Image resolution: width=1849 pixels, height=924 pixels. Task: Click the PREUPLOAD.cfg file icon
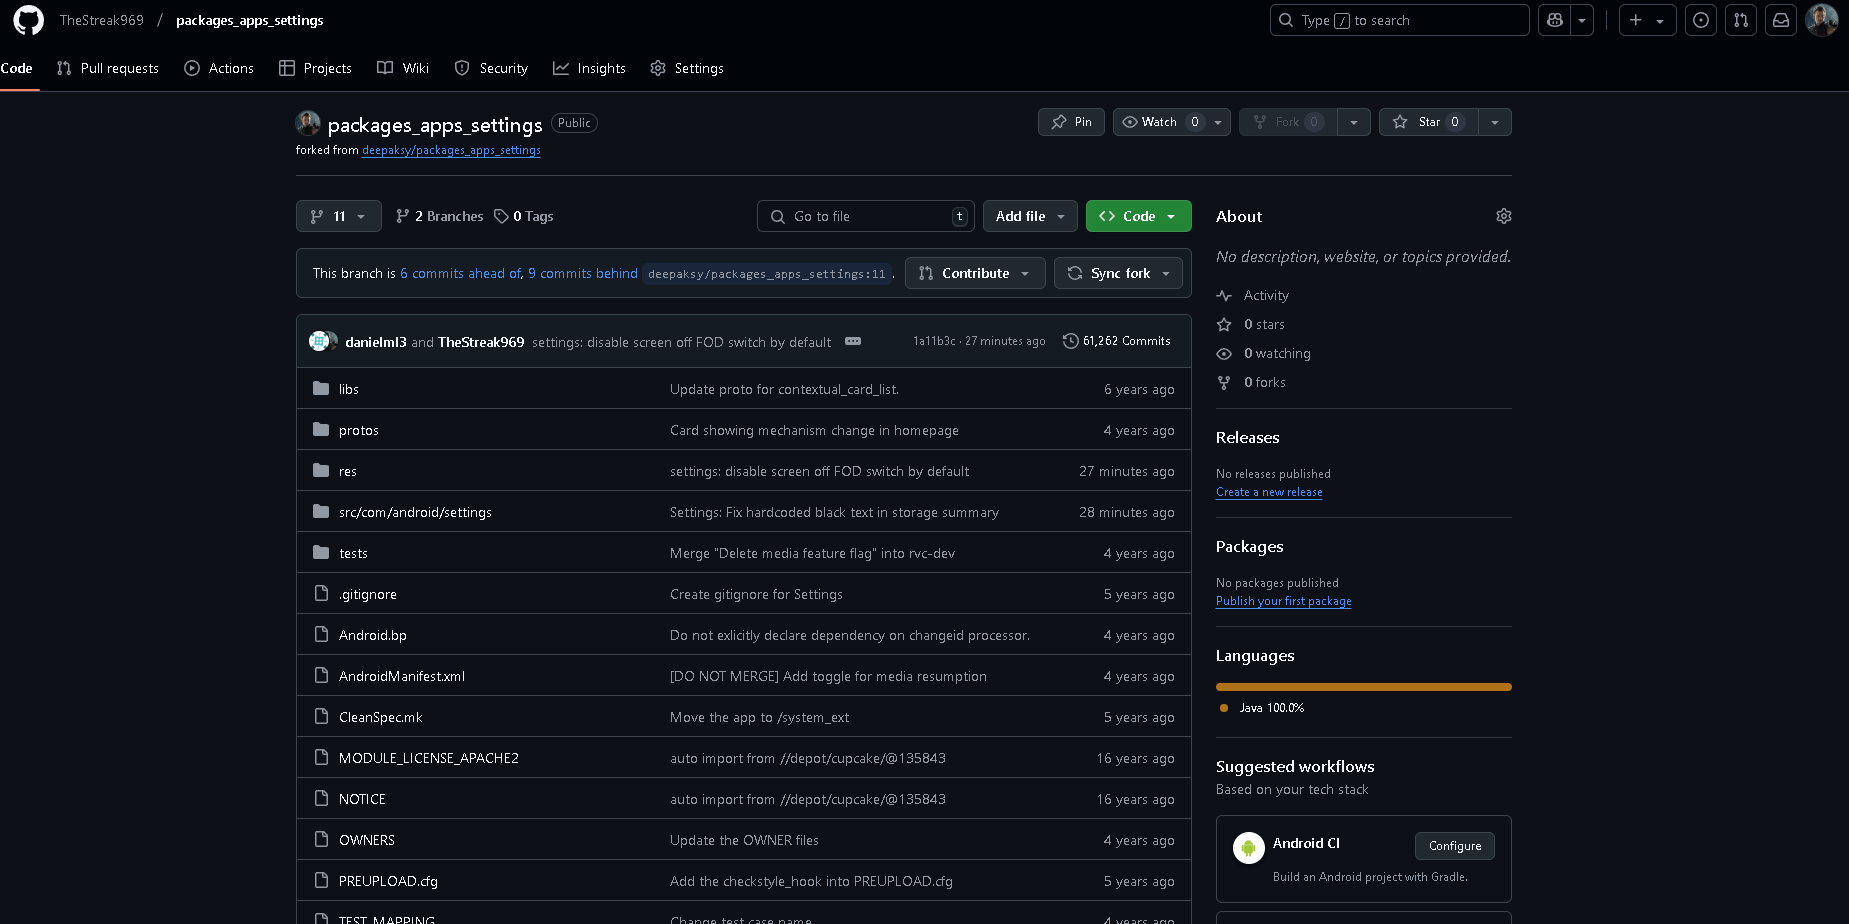point(321,881)
